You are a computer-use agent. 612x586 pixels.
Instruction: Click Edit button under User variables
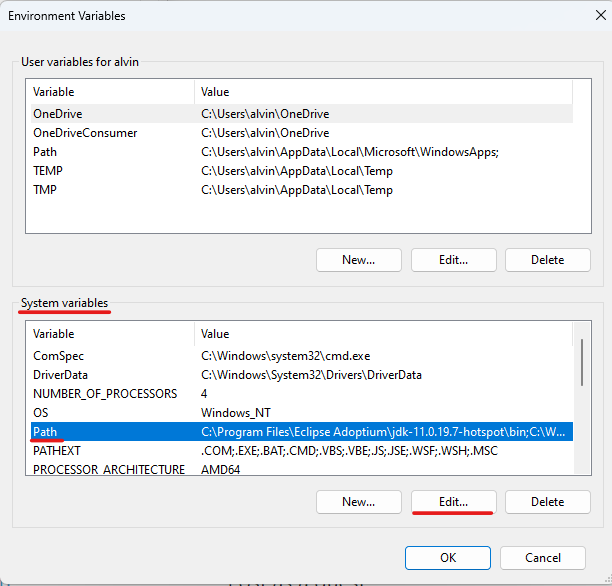pos(453,260)
